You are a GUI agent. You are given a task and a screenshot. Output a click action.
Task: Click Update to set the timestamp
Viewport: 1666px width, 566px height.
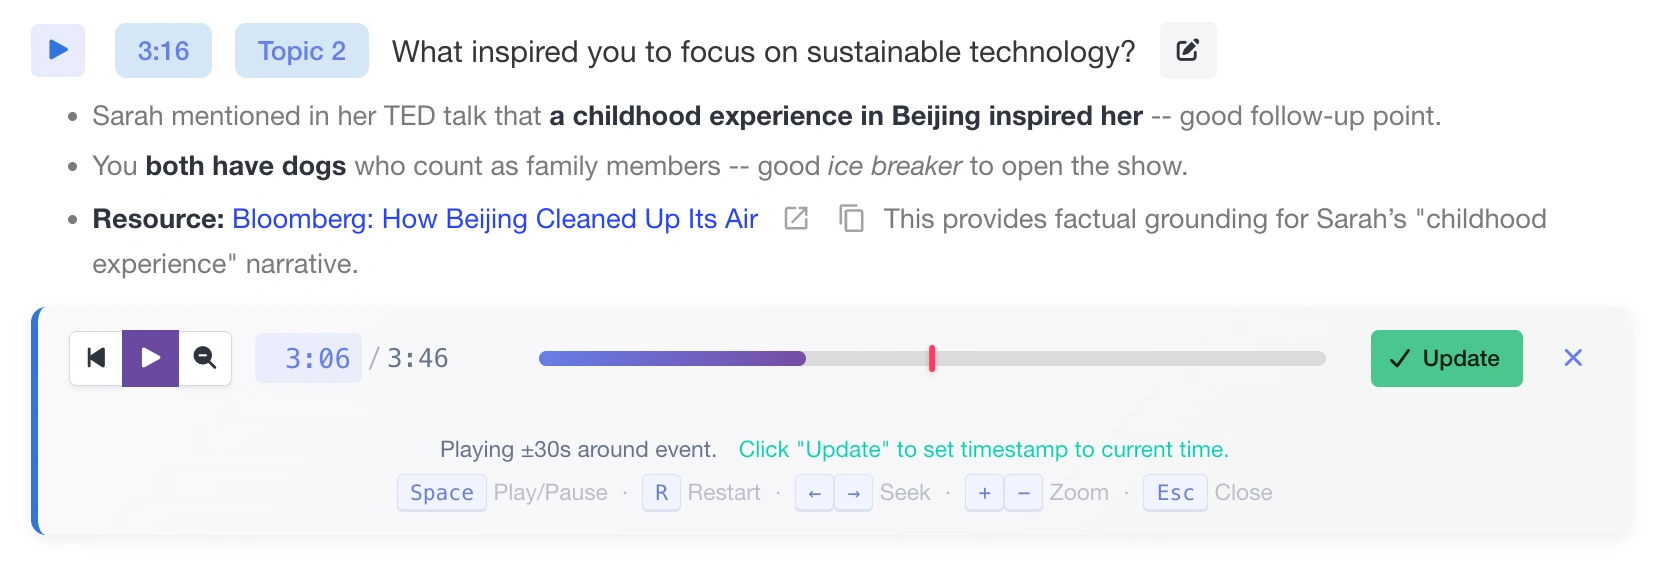[x=1446, y=359]
